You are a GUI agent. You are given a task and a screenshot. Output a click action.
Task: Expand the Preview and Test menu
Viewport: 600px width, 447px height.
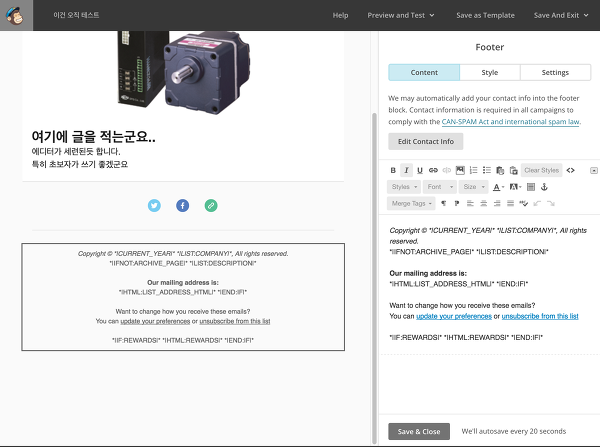coord(401,15)
